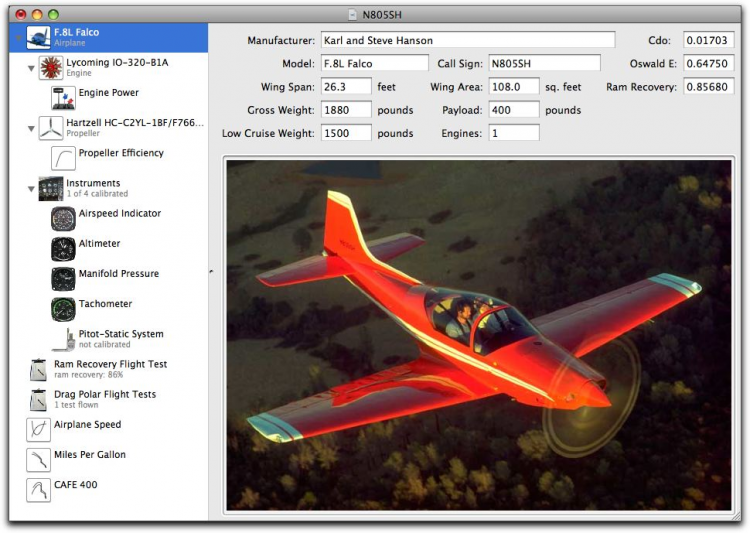Screen dimensions: 750x533
Task: Collapse the Hartzell propeller group
Action: click(x=31, y=129)
